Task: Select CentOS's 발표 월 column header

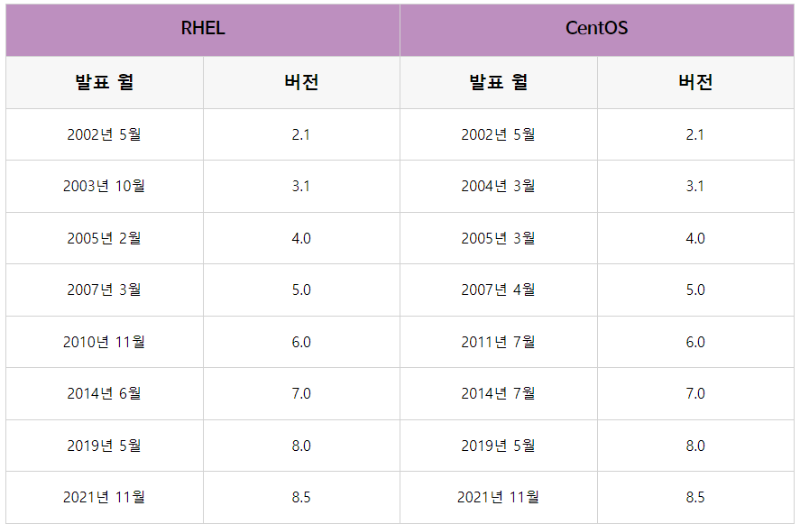Action: [x=498, y=82]
